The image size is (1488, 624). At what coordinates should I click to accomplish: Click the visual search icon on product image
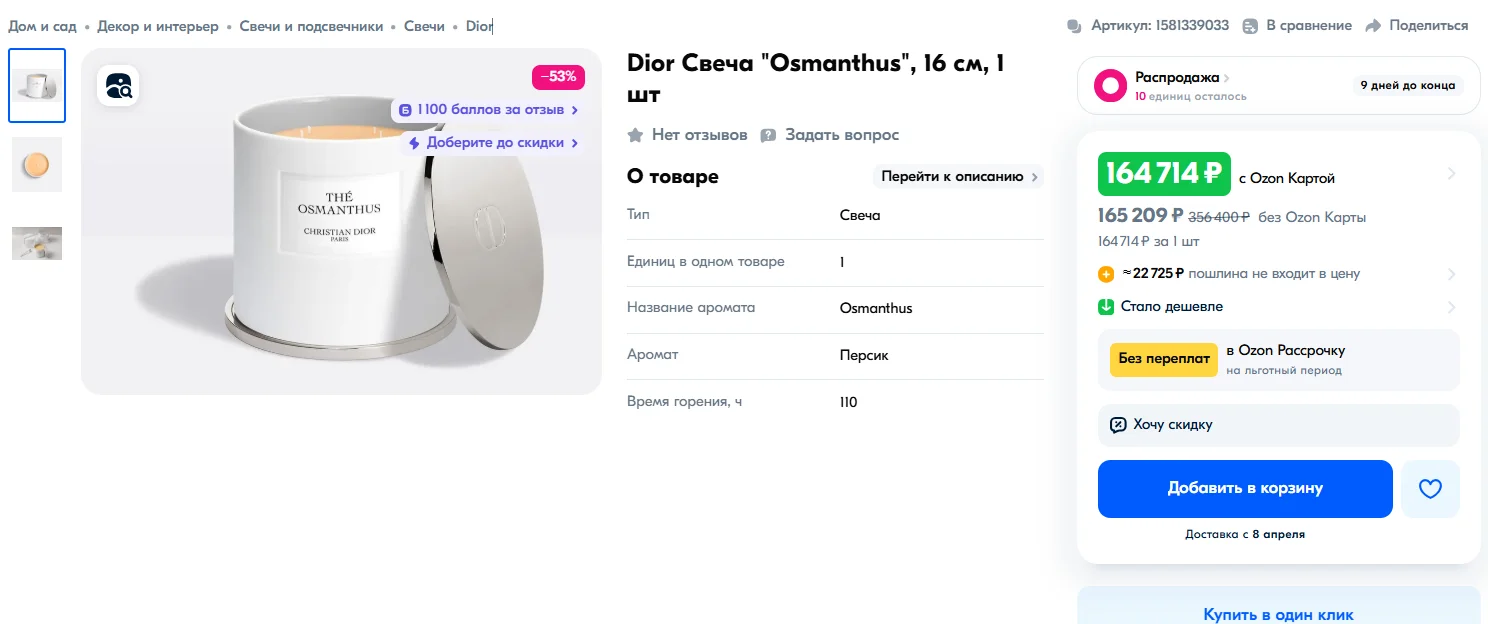click(x=118, y=86)
